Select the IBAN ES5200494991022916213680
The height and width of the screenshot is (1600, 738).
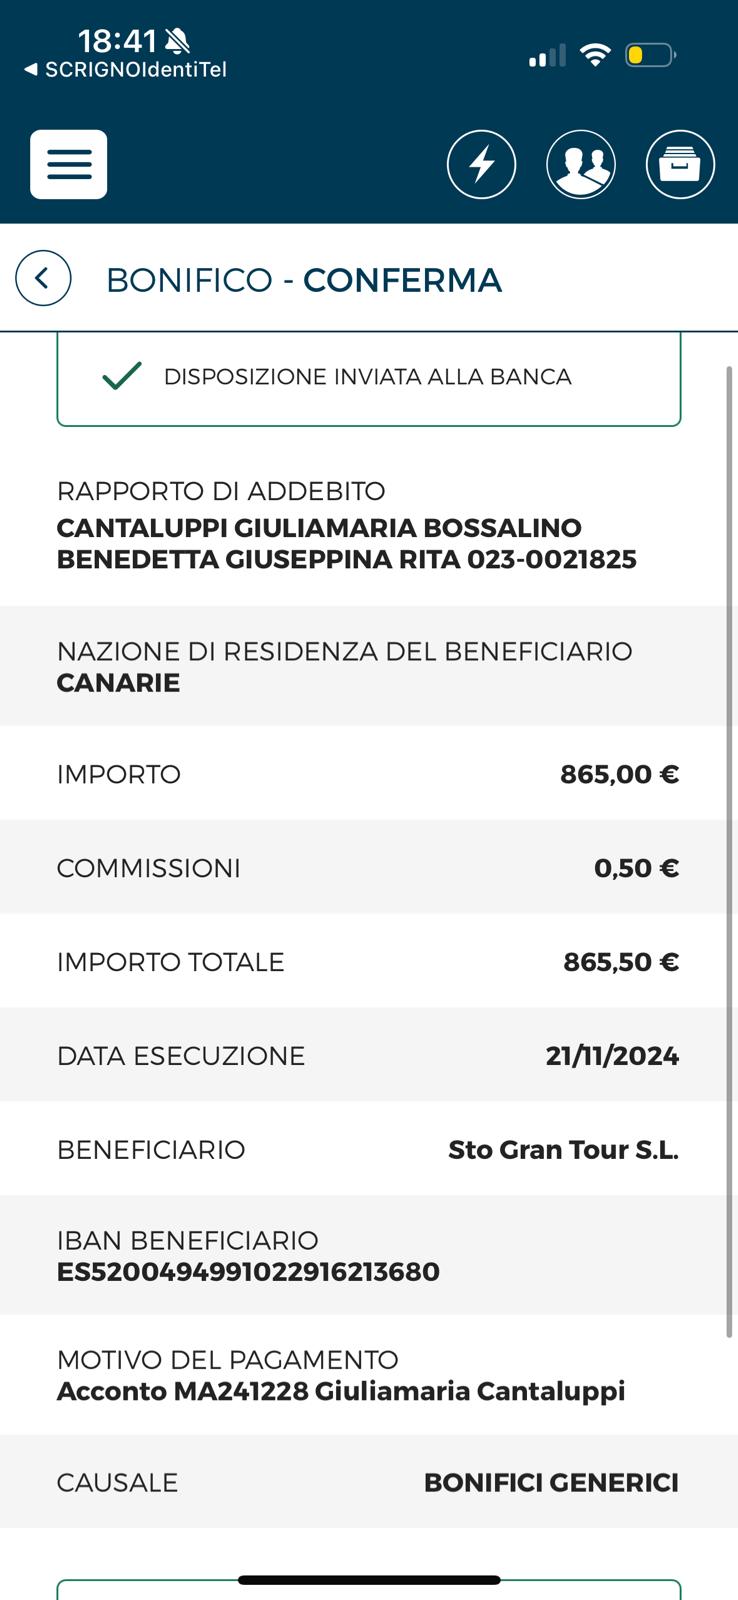[248, 1272]
